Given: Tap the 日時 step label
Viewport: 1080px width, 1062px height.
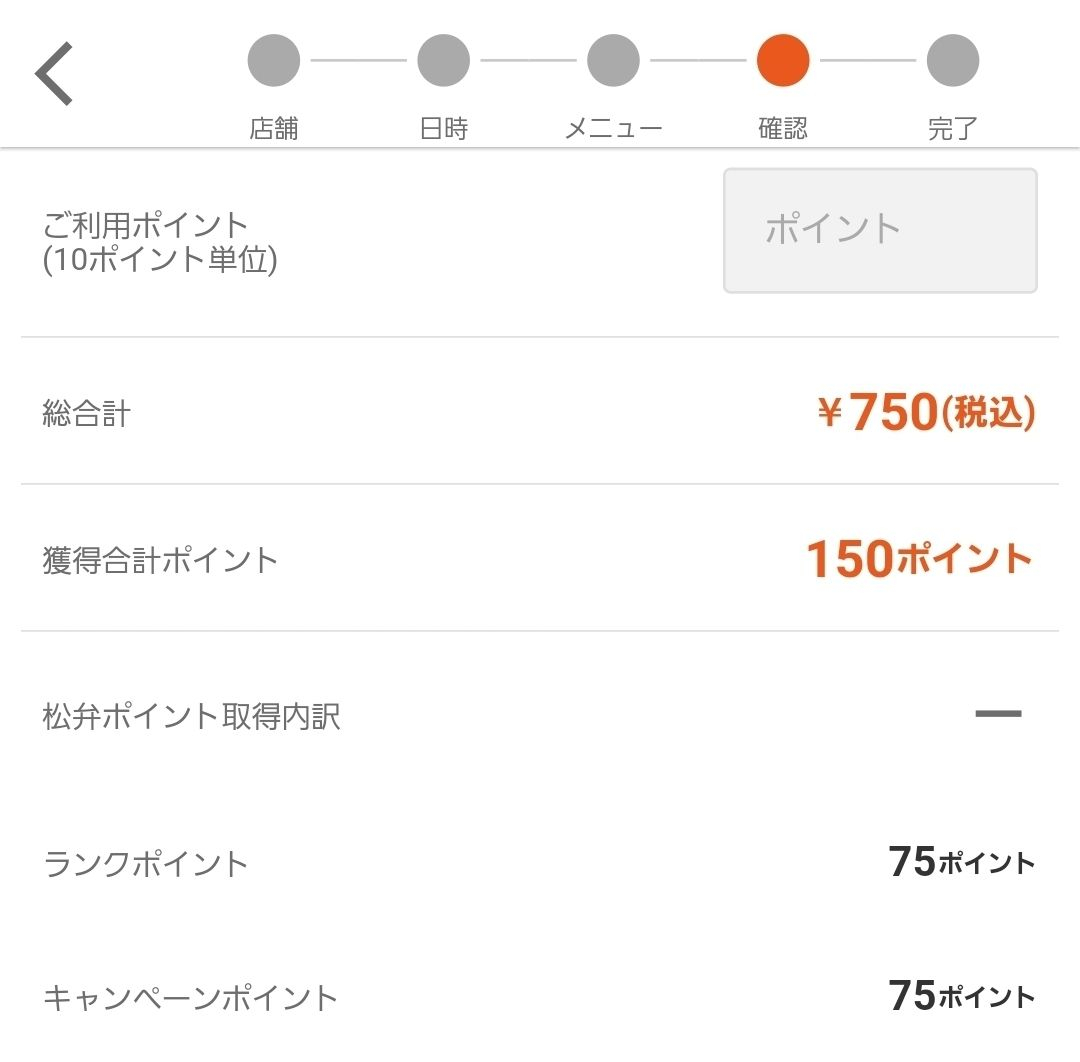Looking at the screenshot, I should point(444,129).
